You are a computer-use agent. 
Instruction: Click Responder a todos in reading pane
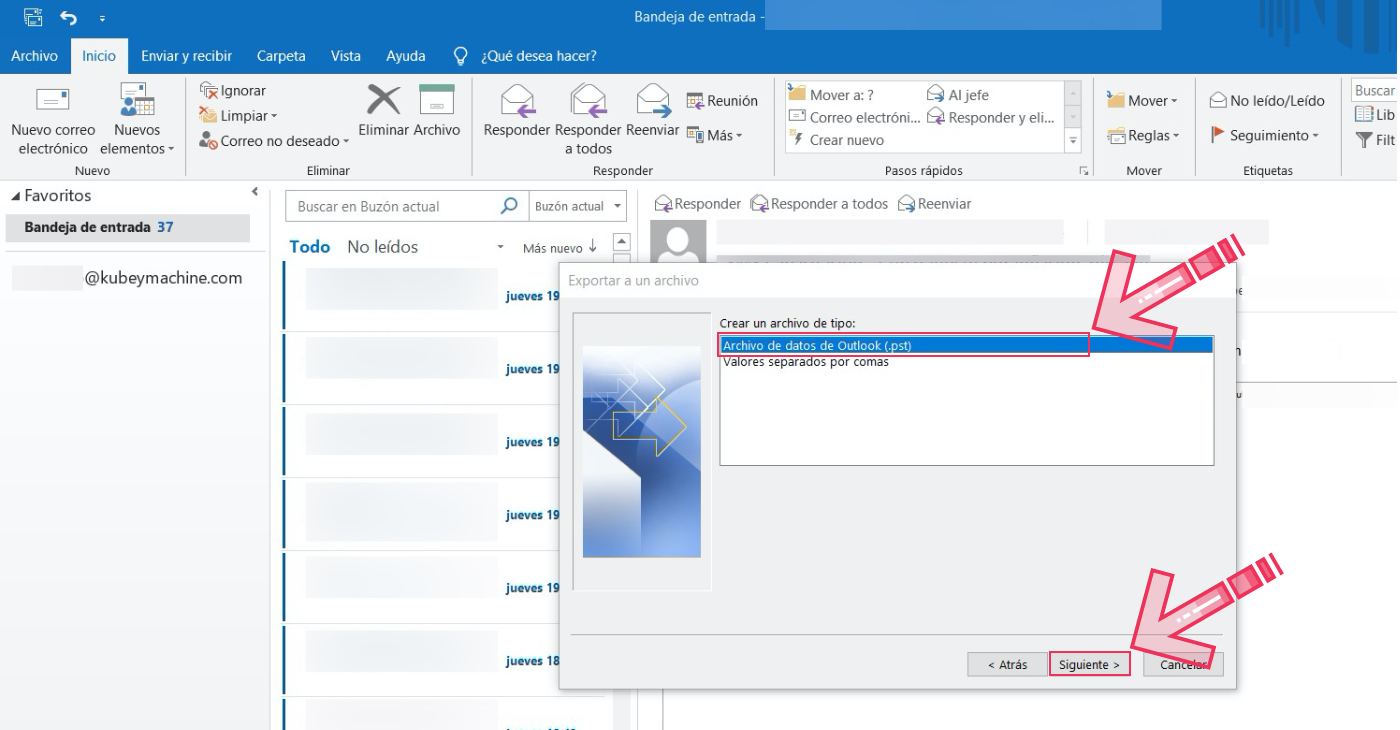click(x=819, y=204)
